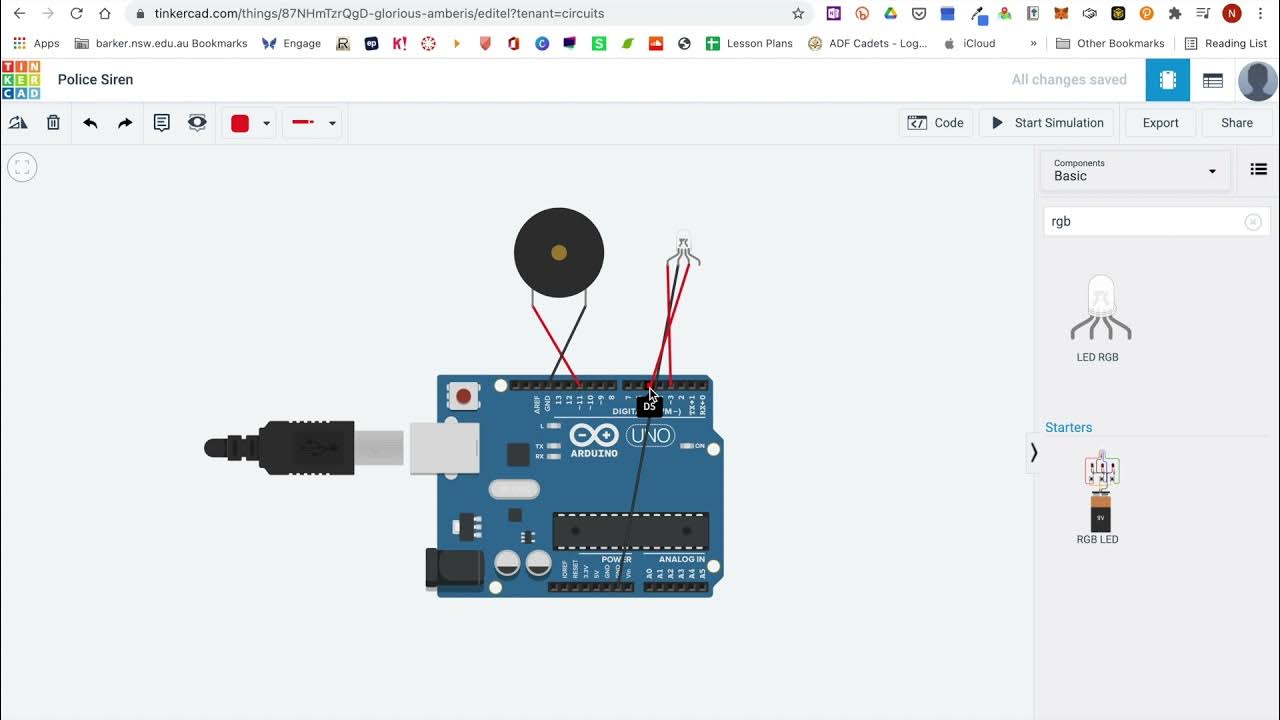Switch to circuit view icon
1280x720 pixels.
click(x=1168, y=80)
